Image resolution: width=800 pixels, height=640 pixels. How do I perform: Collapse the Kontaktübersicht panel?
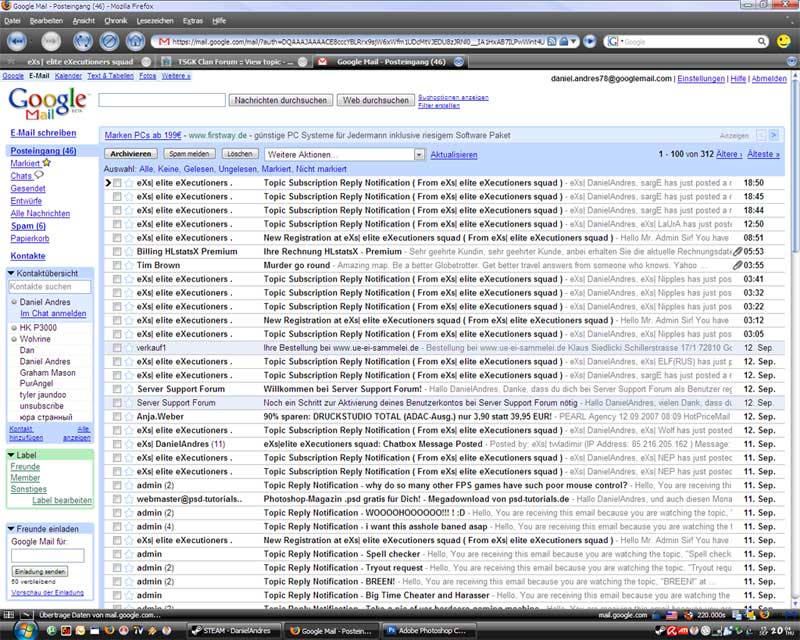coord(12,272)
